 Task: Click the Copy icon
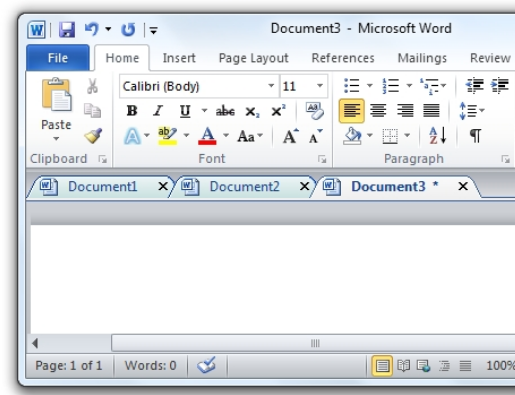(92, 111)
